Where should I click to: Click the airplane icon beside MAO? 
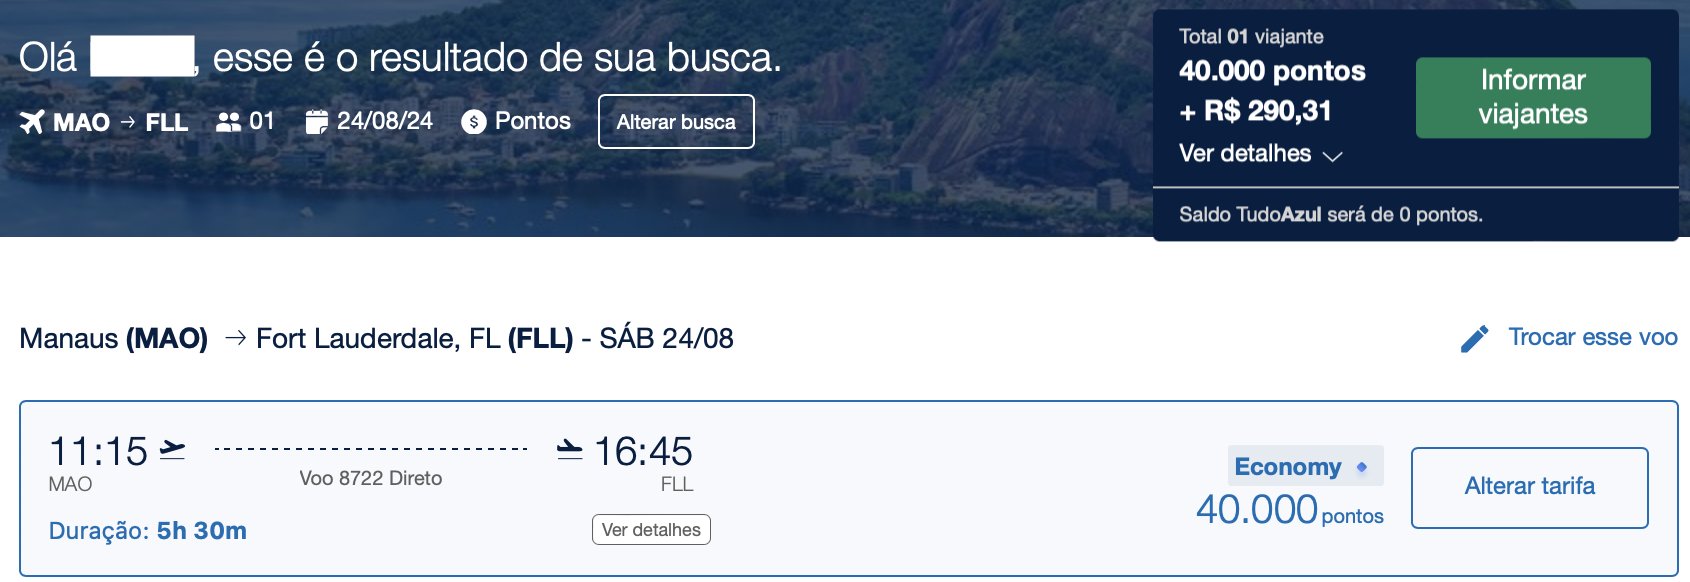pyautogui.click(x=32, y=122)
